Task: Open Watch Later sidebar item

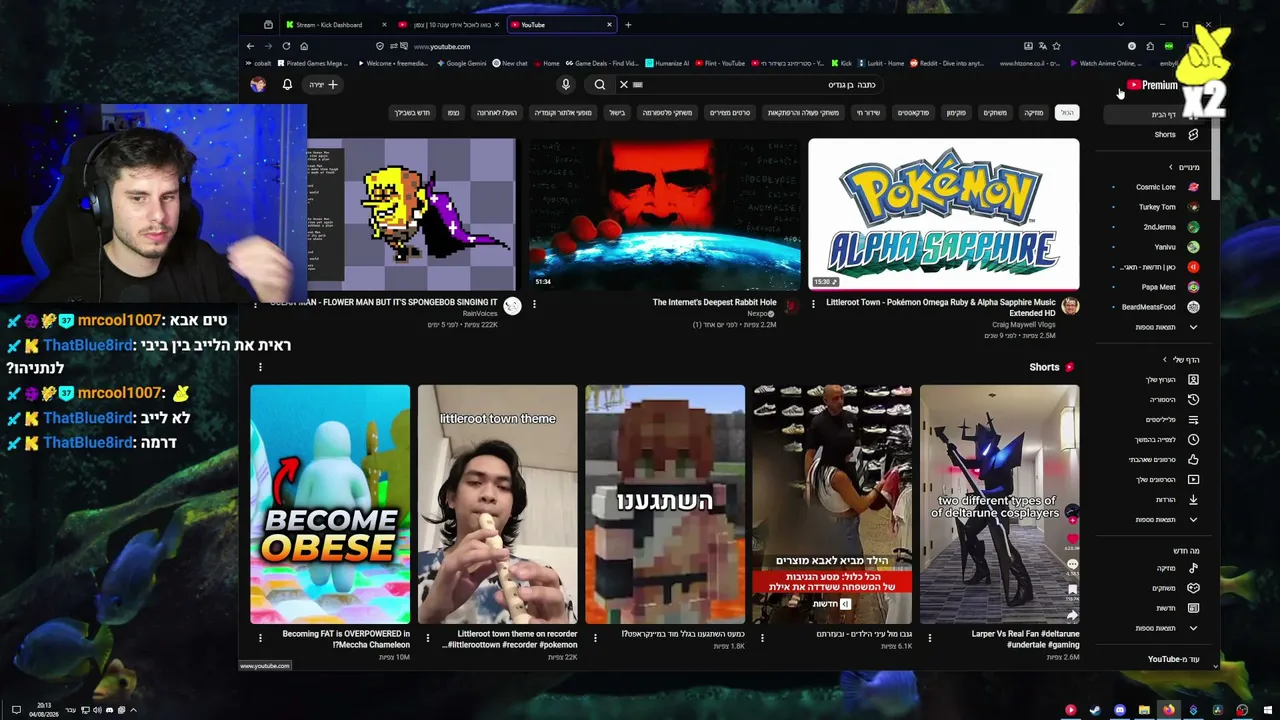Action: 1156,440
